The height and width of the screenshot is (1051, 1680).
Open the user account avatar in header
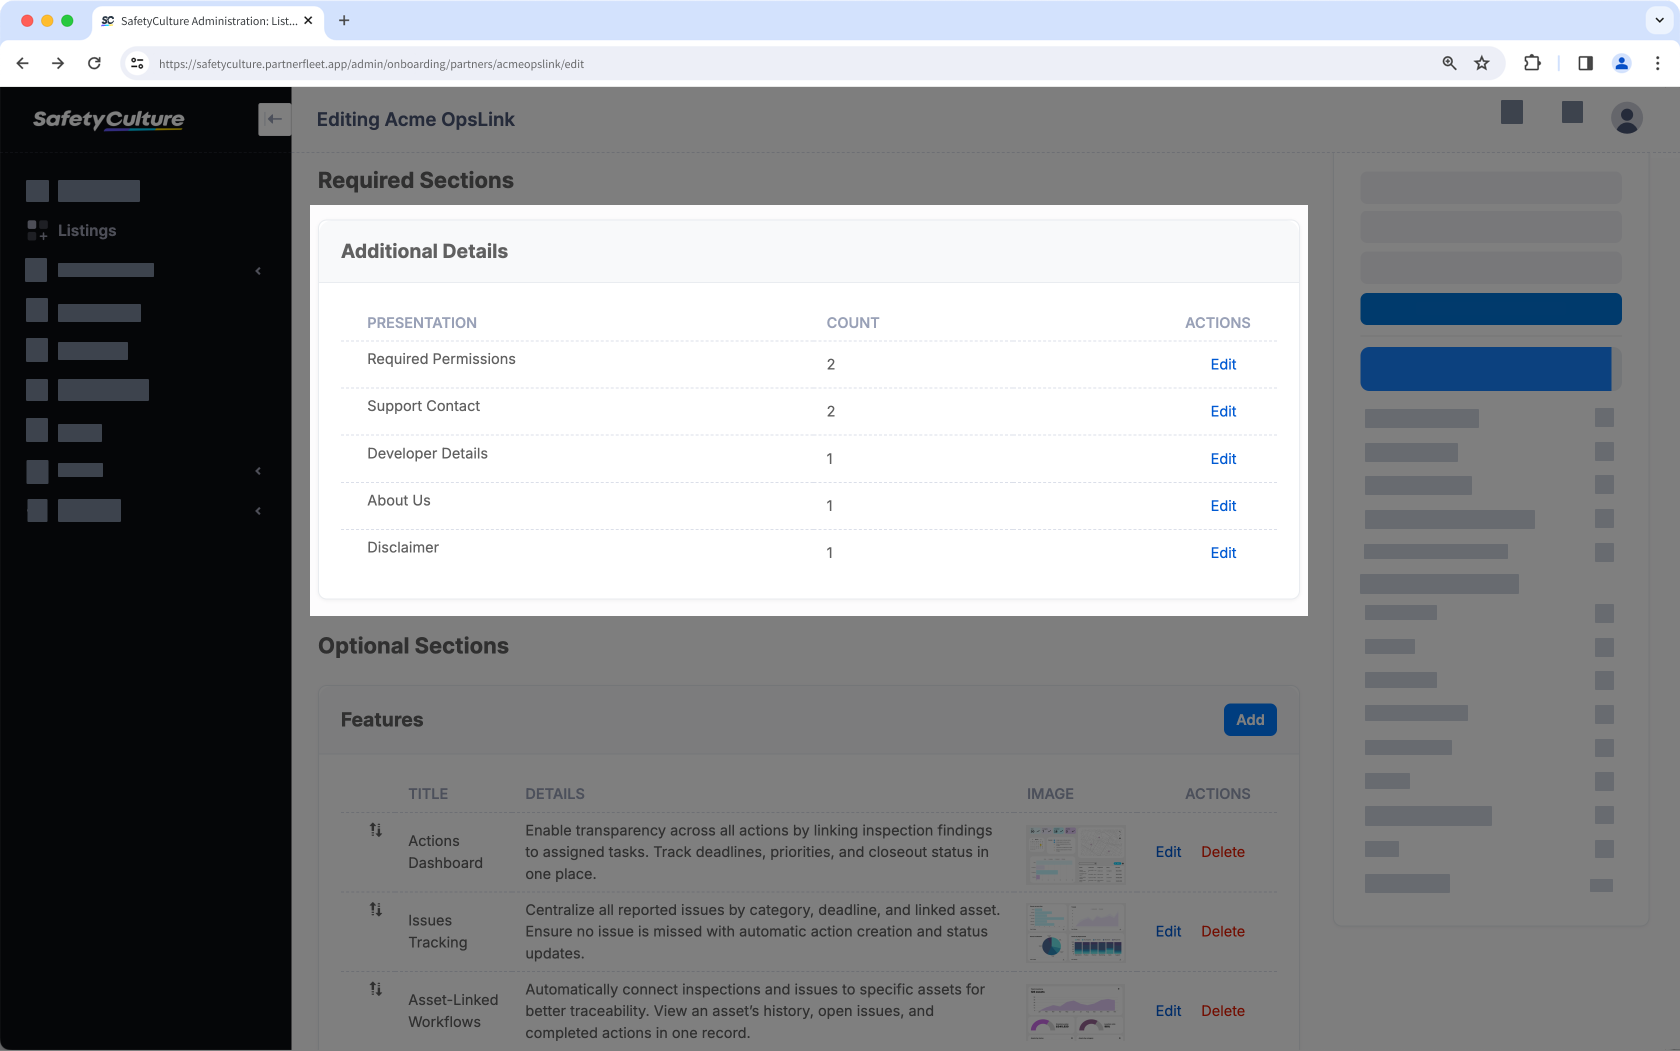point(1627,118)
